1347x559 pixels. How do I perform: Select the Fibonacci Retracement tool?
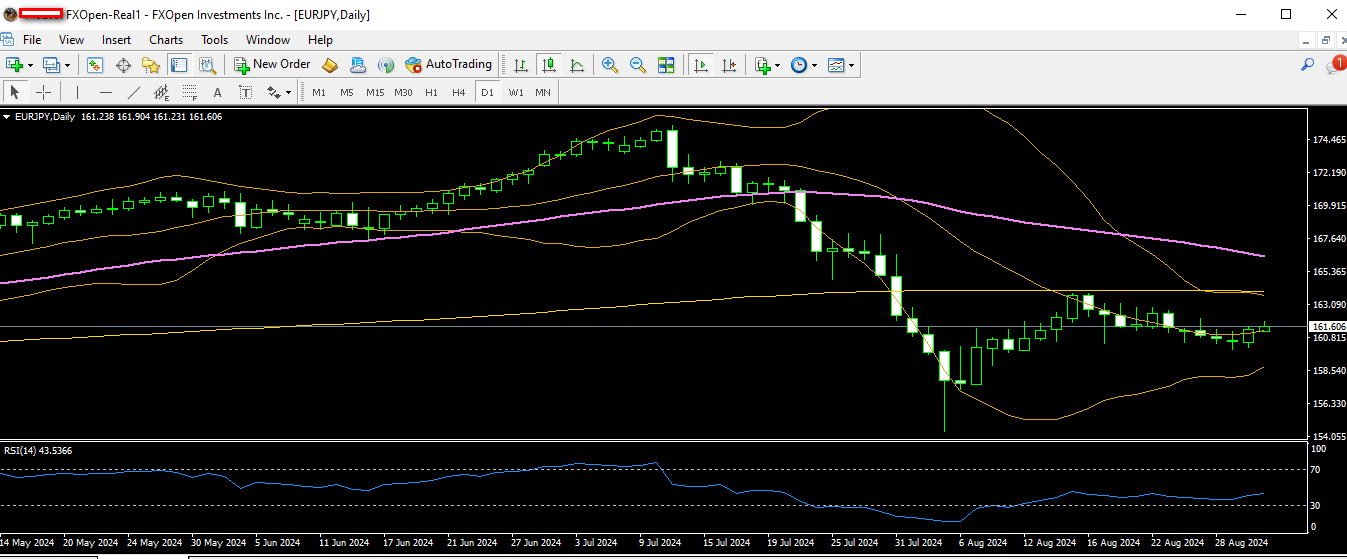(189, 92)
